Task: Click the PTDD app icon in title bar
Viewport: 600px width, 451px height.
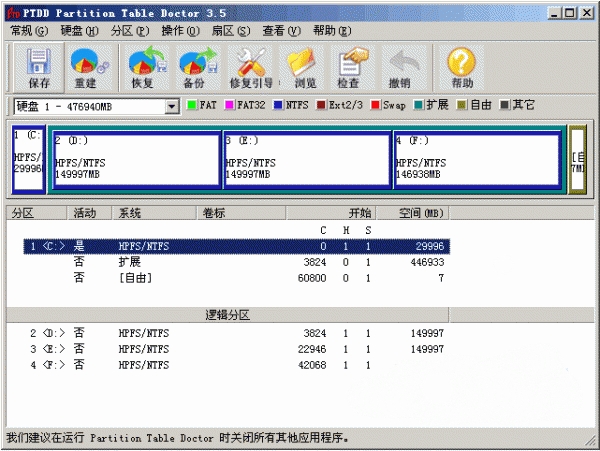Action: point(13,13)
